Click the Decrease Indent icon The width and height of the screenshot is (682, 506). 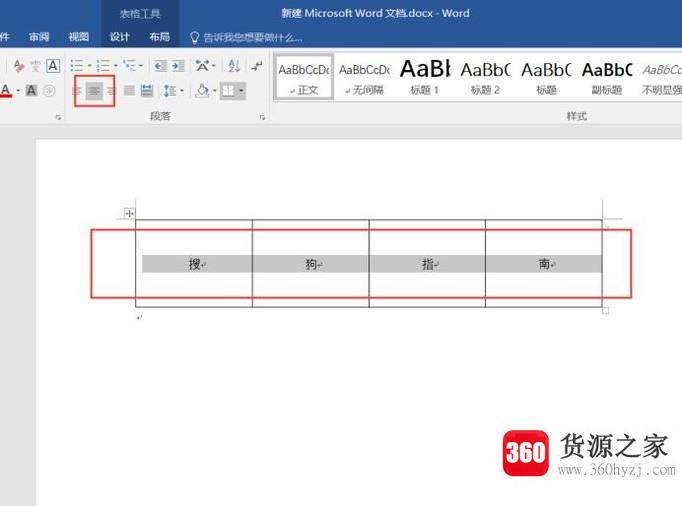coord(160,66)
